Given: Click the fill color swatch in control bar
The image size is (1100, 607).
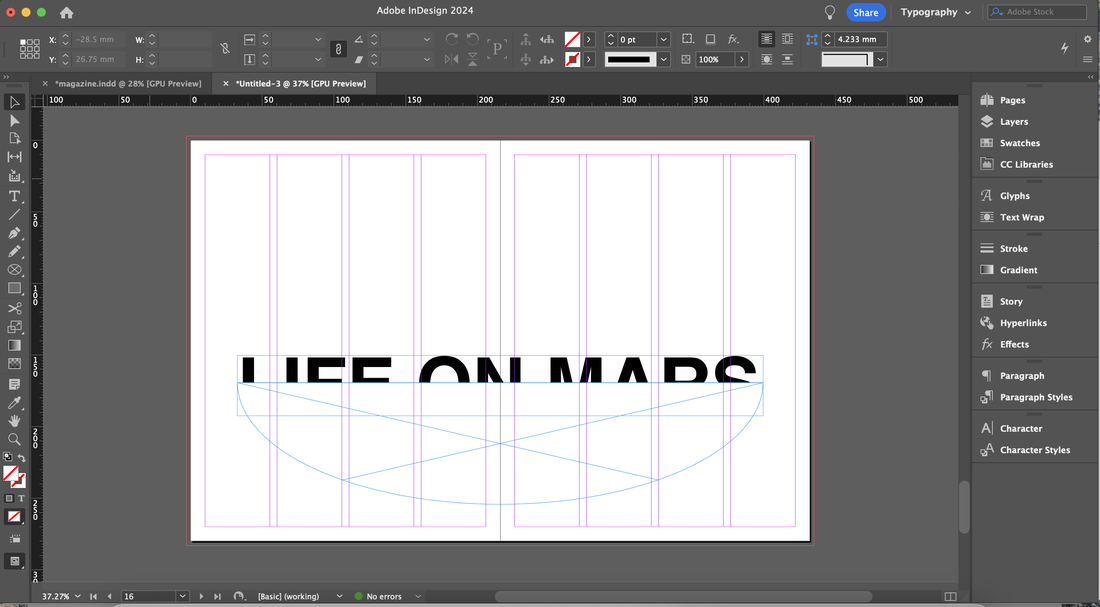Looking at the screenshot, I should [572, 39].
